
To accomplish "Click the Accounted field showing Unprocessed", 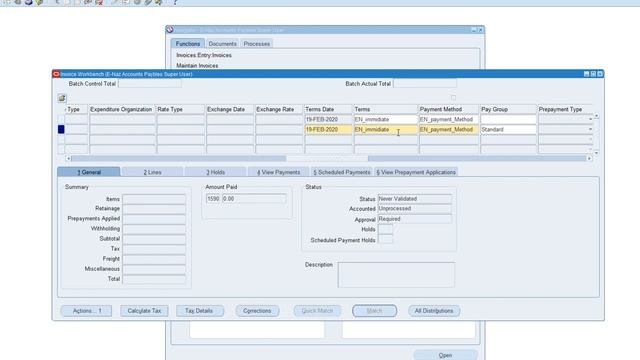I will click(x=415, y=209).
